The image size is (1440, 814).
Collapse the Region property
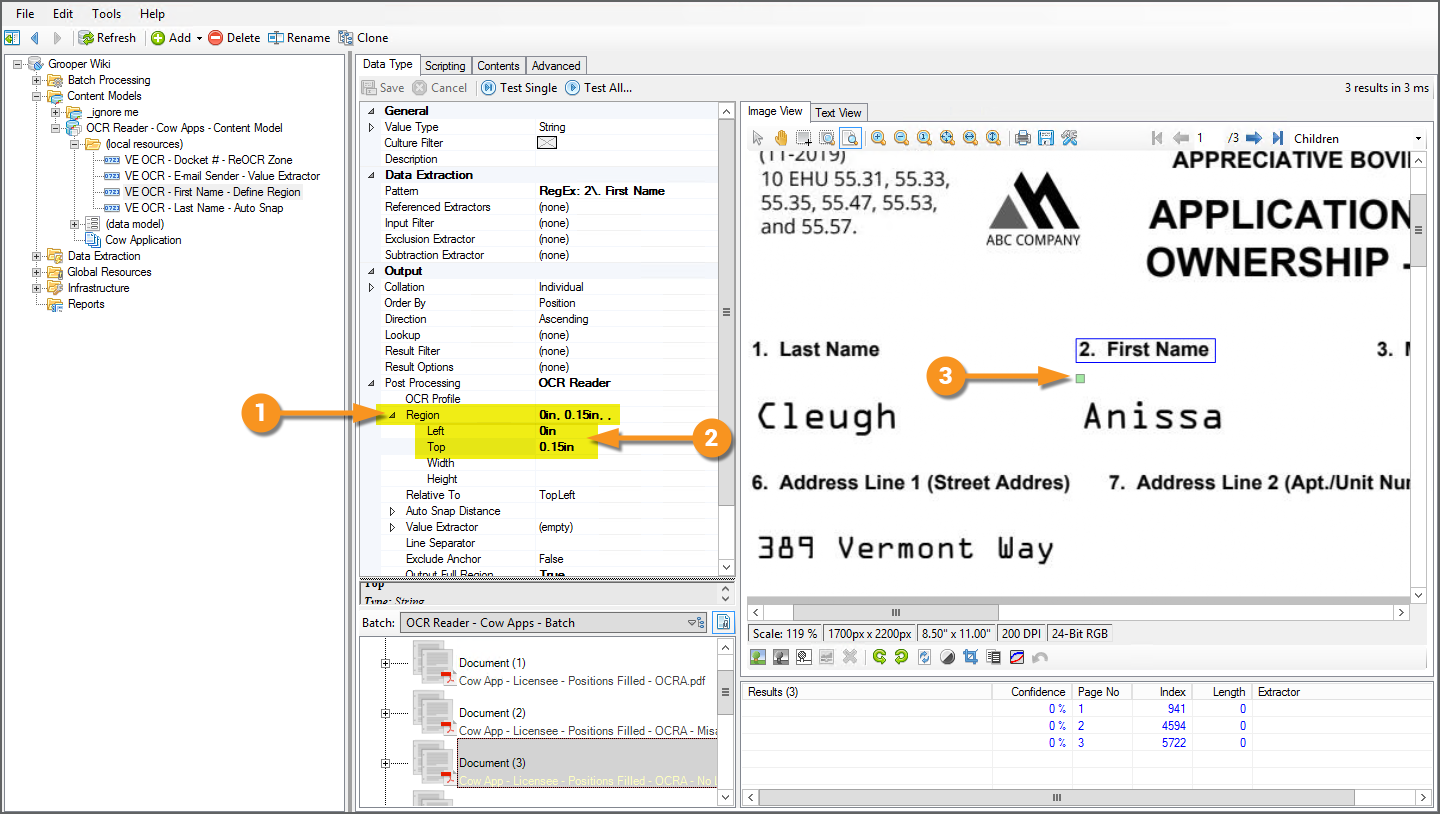[x=392, y=415]
